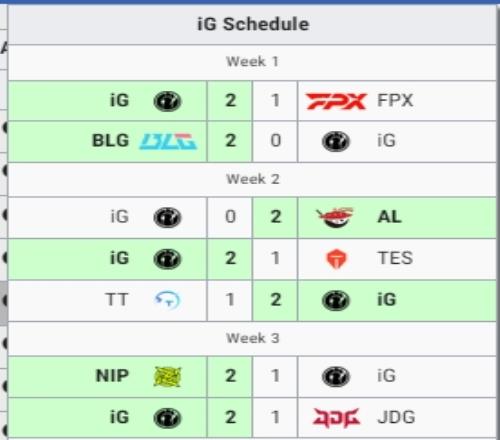Click iG logo in the NIP match row

(x=336, y=377)
